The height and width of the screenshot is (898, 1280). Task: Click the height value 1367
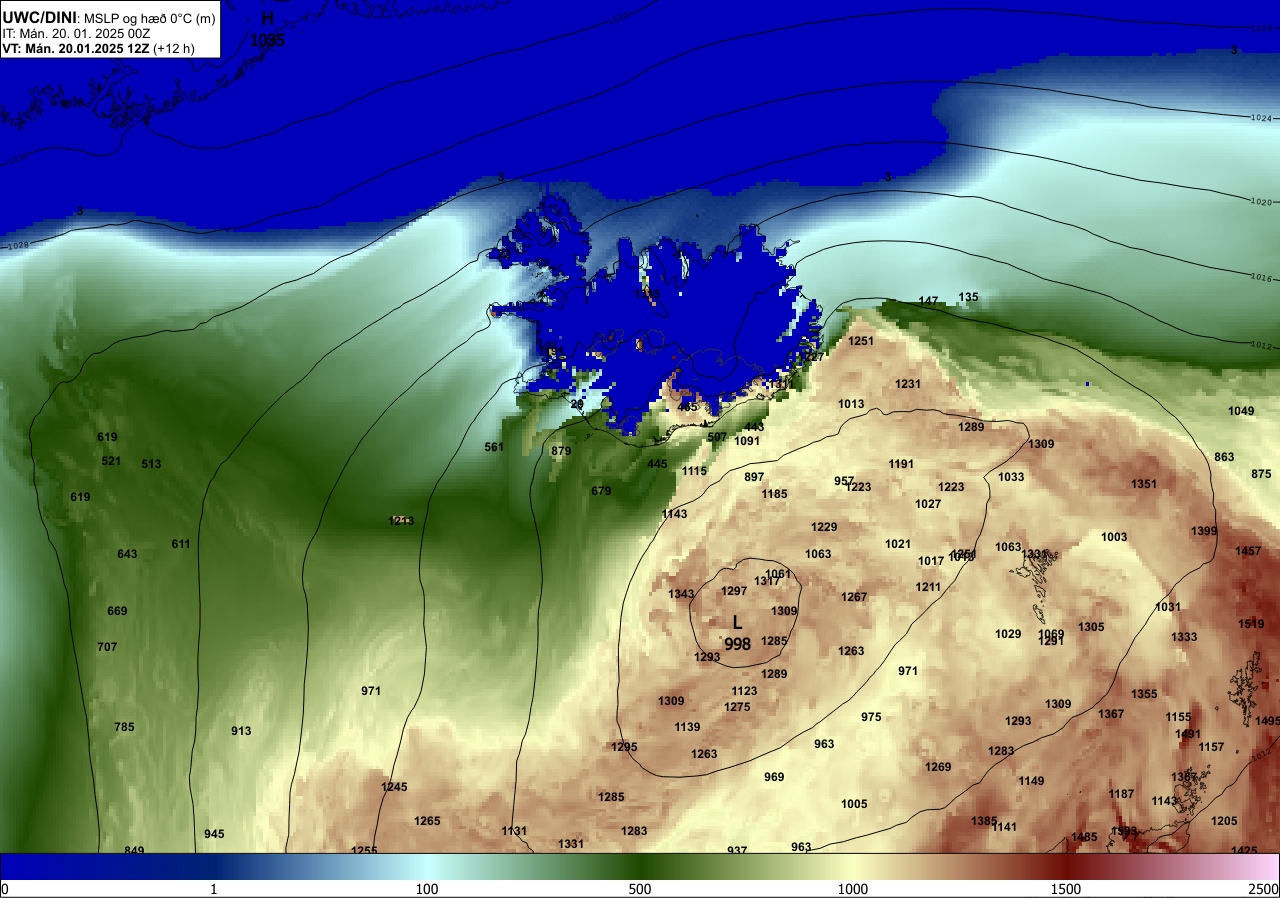[1111, 714]
